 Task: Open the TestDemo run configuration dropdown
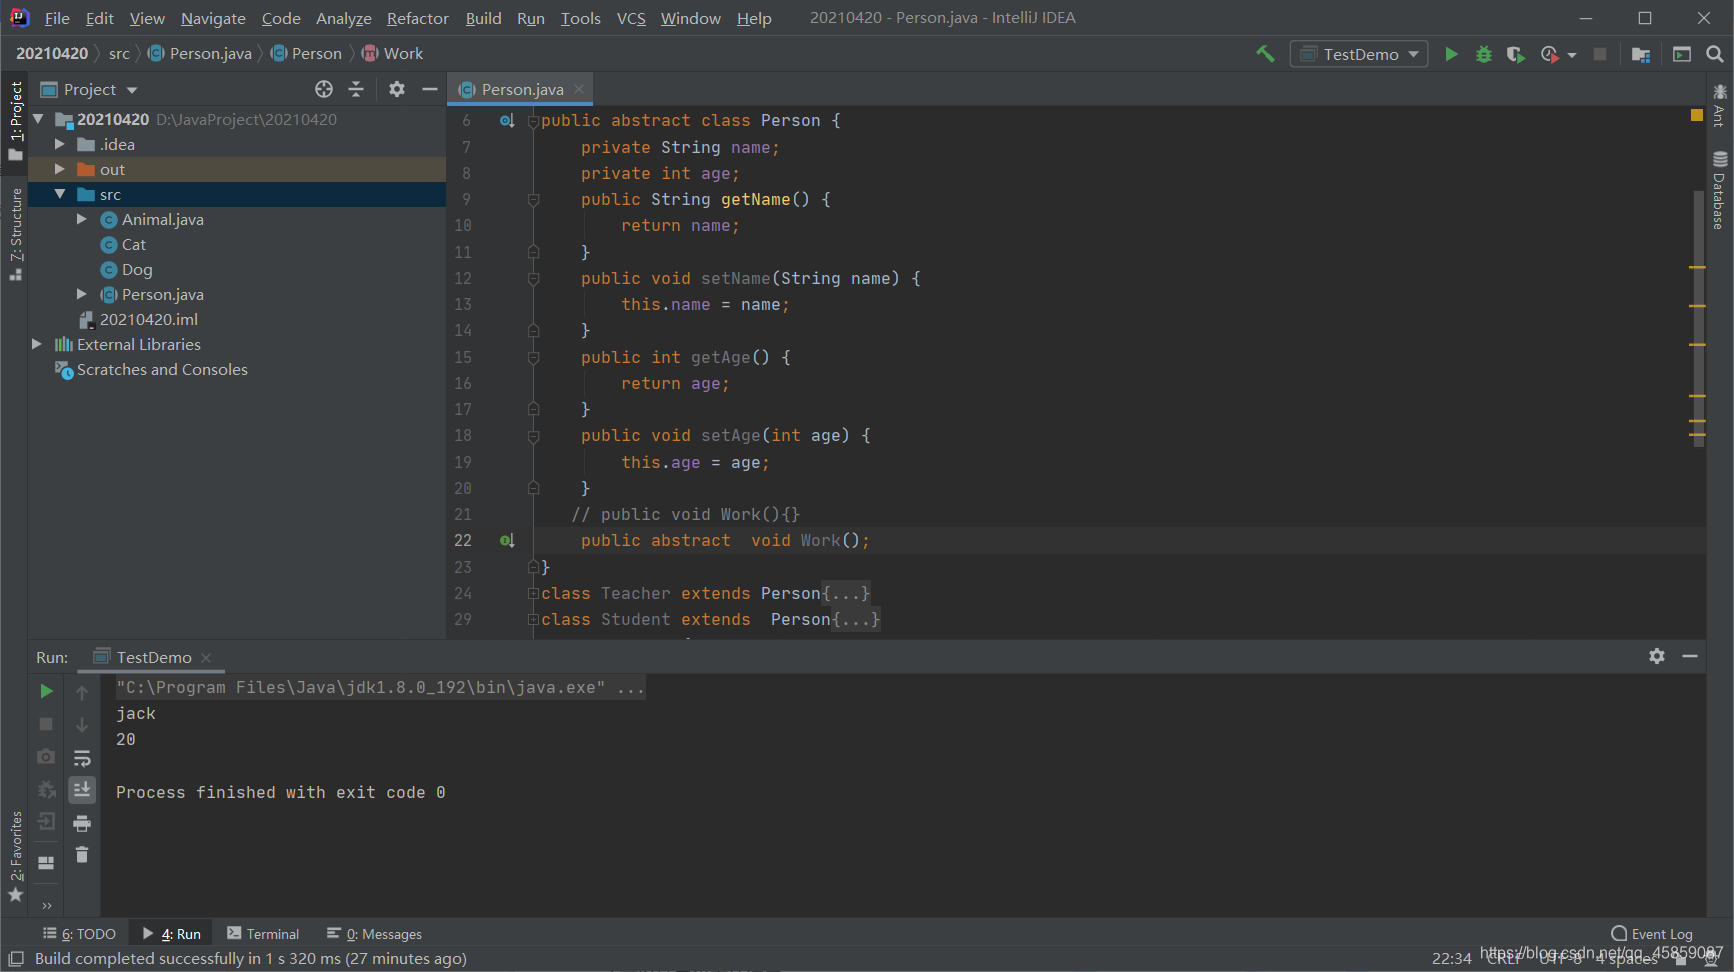point(1359,54)
